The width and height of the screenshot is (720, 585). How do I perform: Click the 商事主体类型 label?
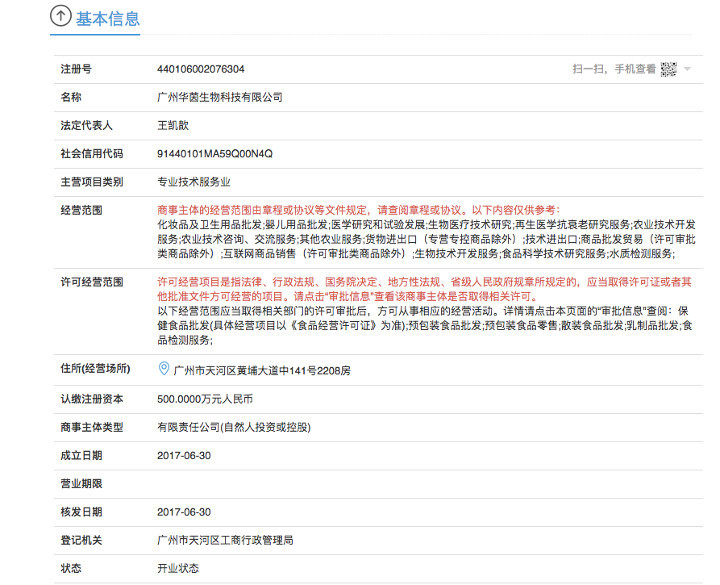92,428
